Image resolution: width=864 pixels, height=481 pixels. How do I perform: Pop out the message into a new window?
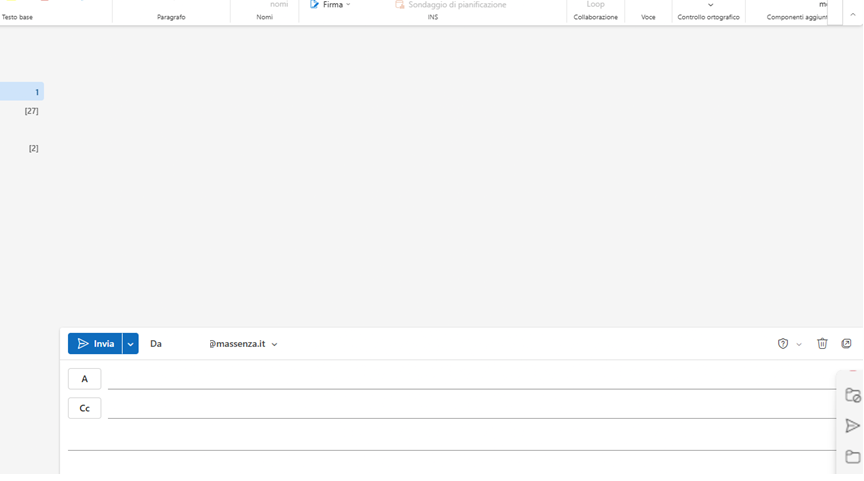(846, 344)
